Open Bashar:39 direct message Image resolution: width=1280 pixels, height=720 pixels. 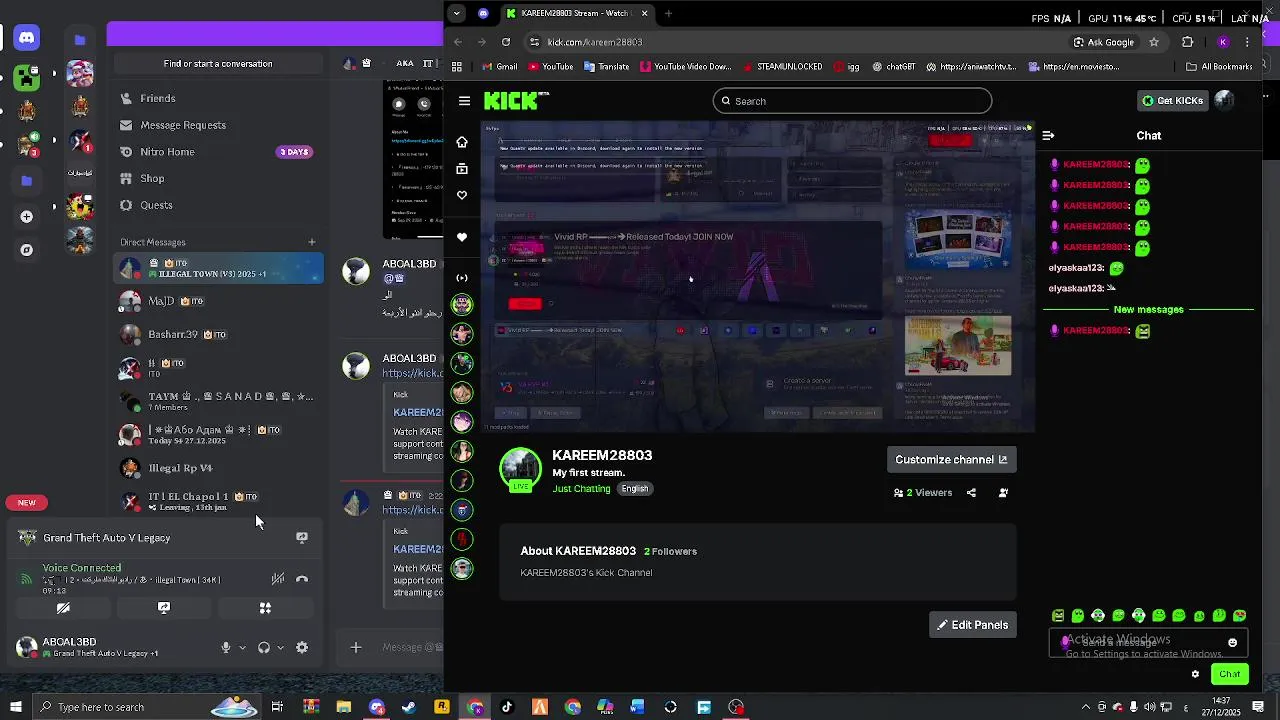click(219, 334)
